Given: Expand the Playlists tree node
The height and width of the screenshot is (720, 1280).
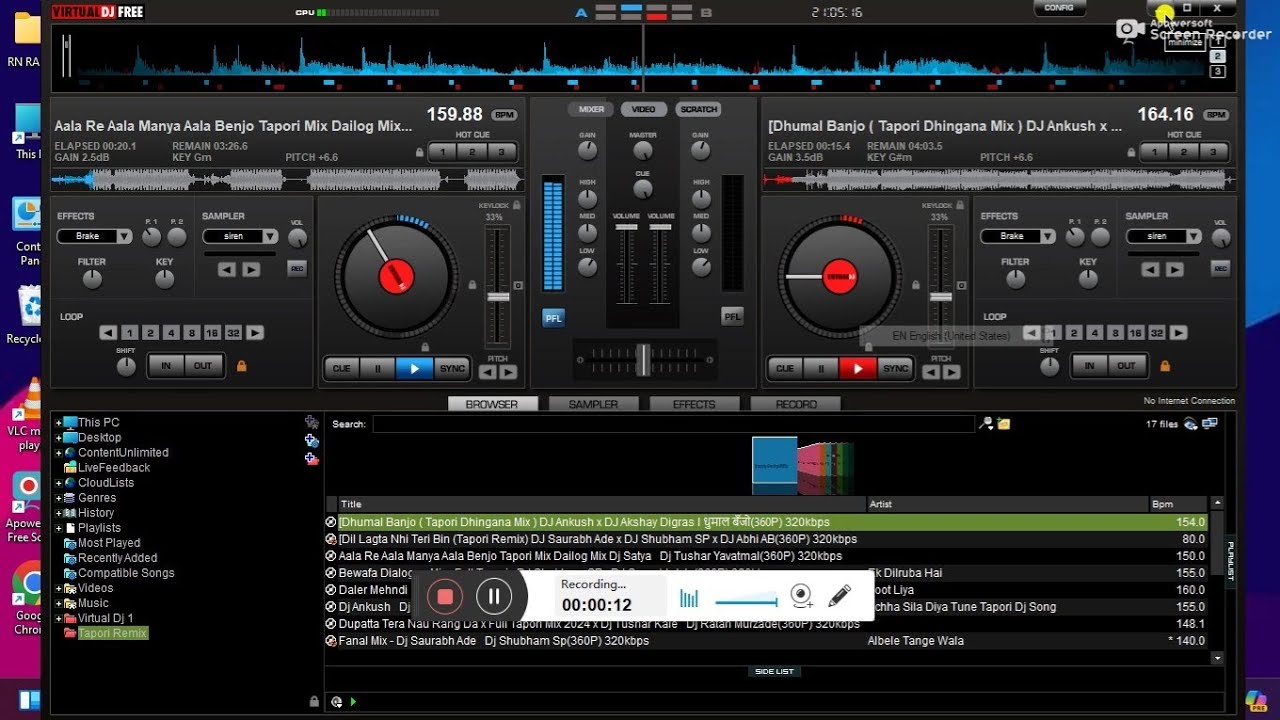Looking at the screenshot, I should click(59, 528).
